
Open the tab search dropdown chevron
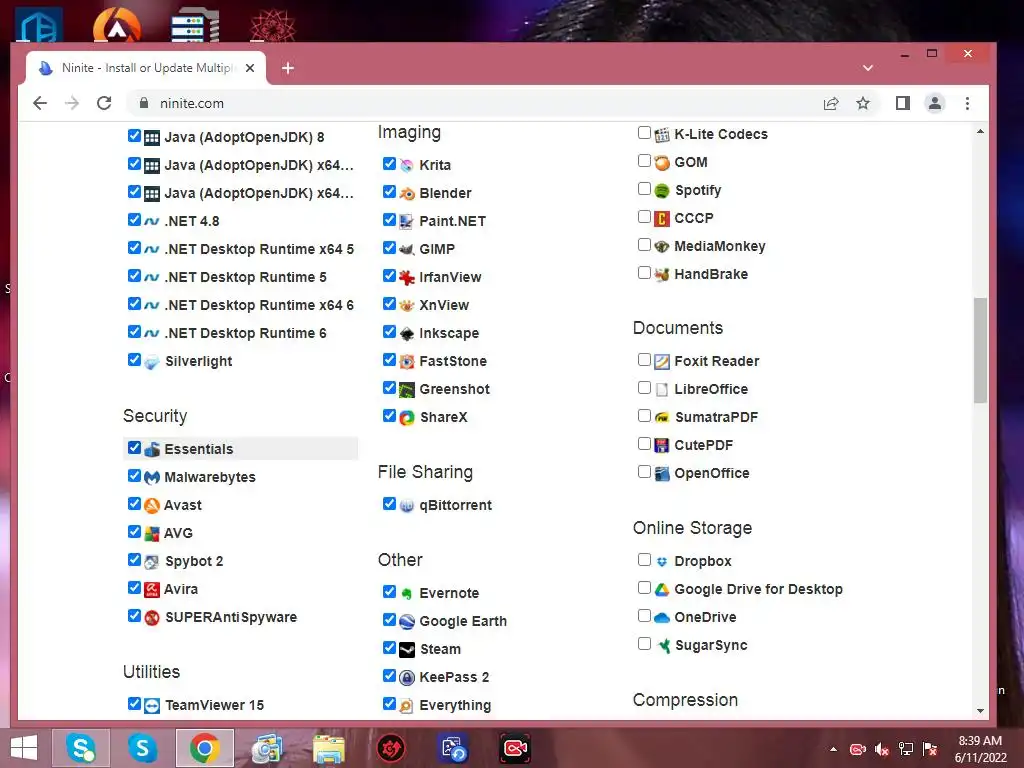[868, 68]
